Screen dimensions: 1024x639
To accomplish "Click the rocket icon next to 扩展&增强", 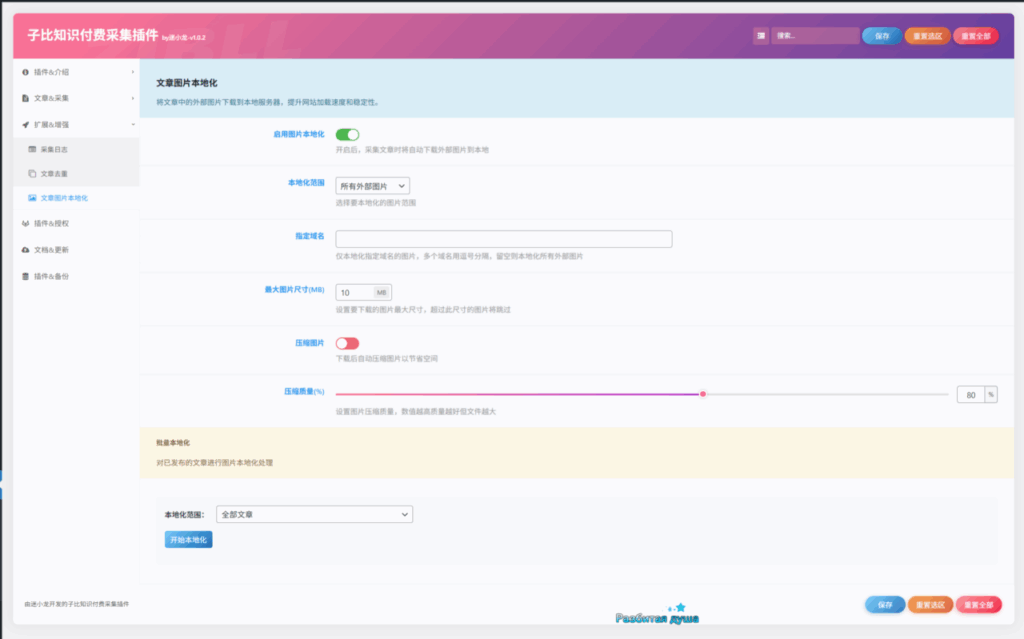I will (x=25, y=125).
